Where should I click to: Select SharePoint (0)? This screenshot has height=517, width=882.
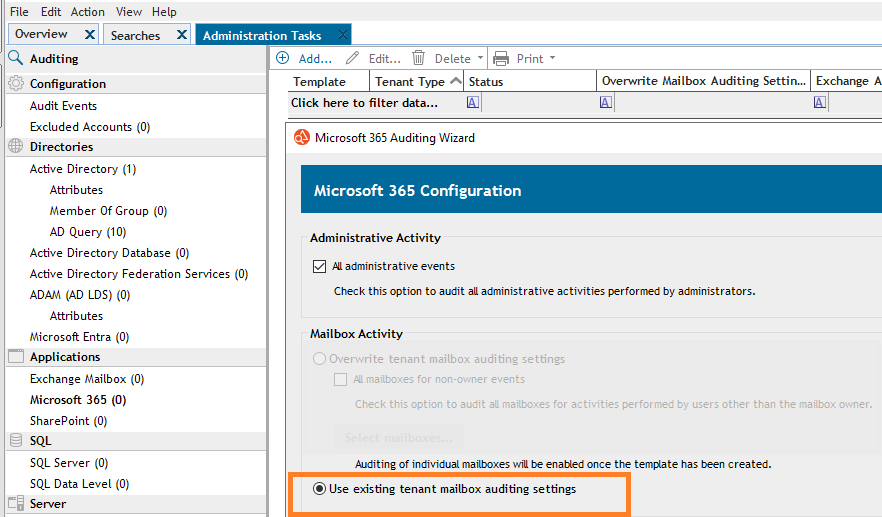click(x=68, y=421)
